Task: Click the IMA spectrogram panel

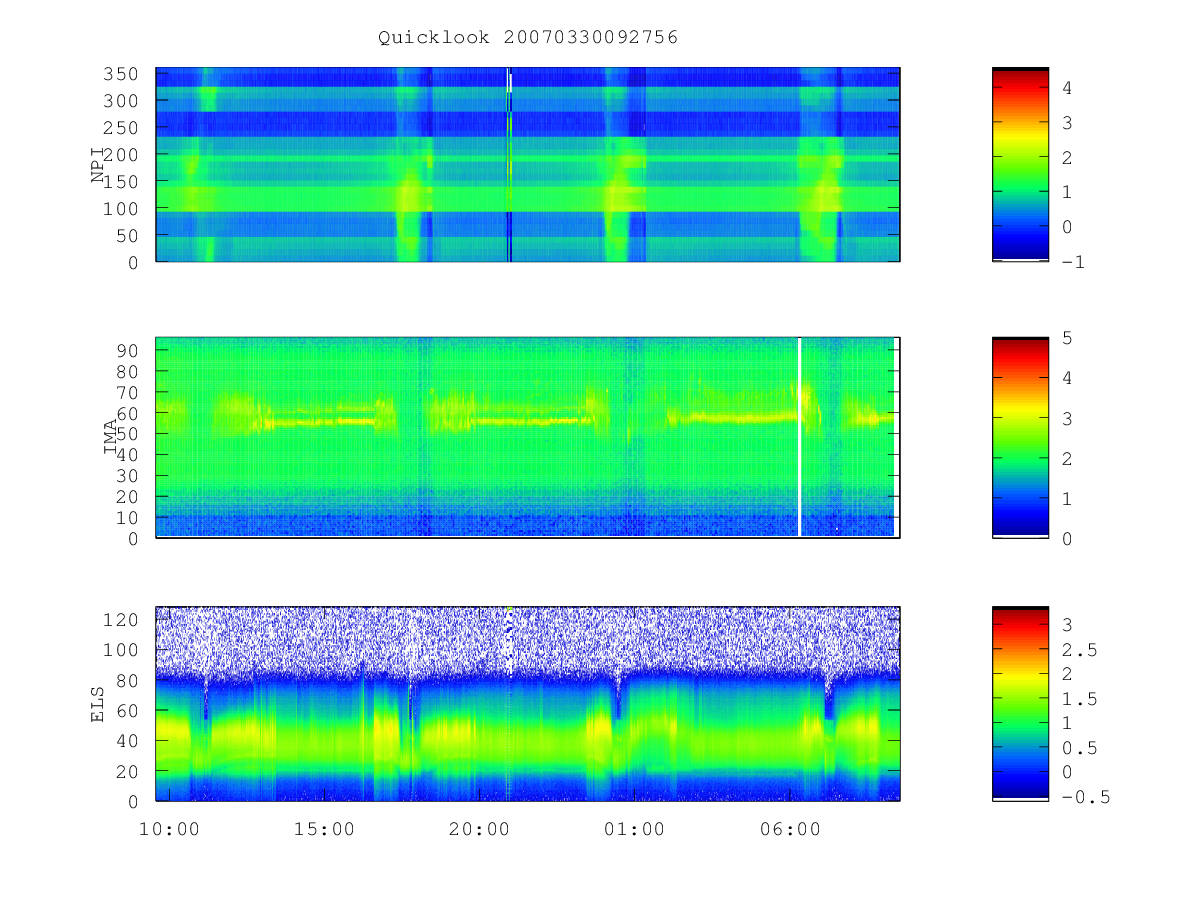Action: (528, 438)
